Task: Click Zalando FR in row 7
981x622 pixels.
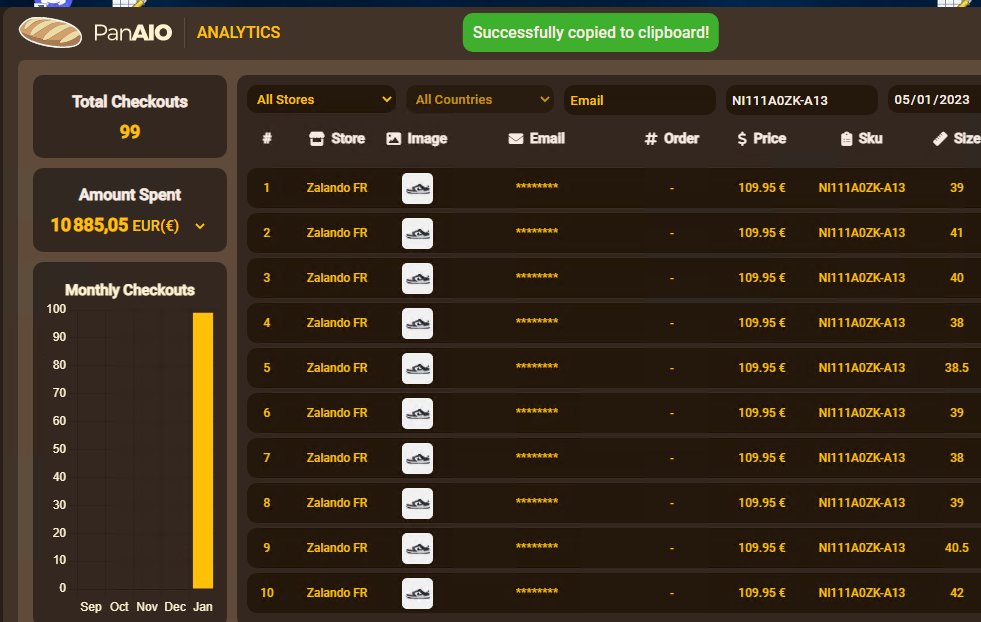Action: pyautogui.click(x=337, y=458)
